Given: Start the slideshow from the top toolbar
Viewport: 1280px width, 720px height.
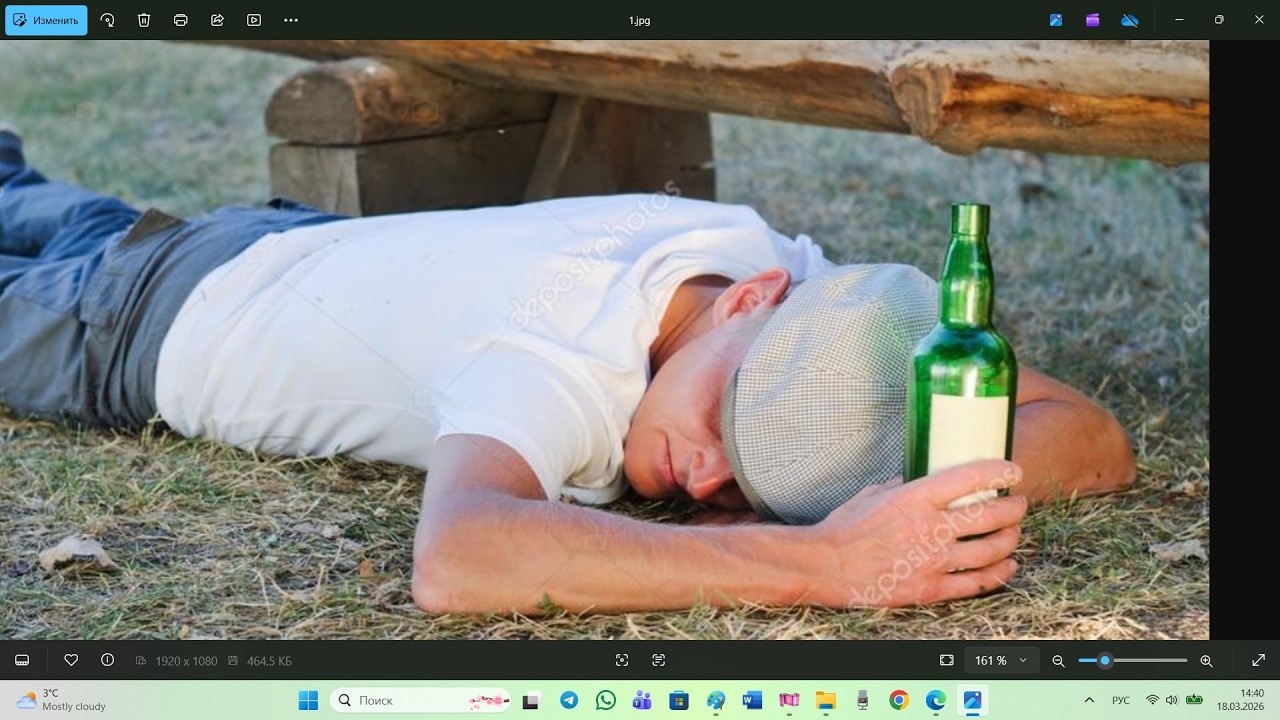Looking at the screenshot, I should [x=254, y=20].
